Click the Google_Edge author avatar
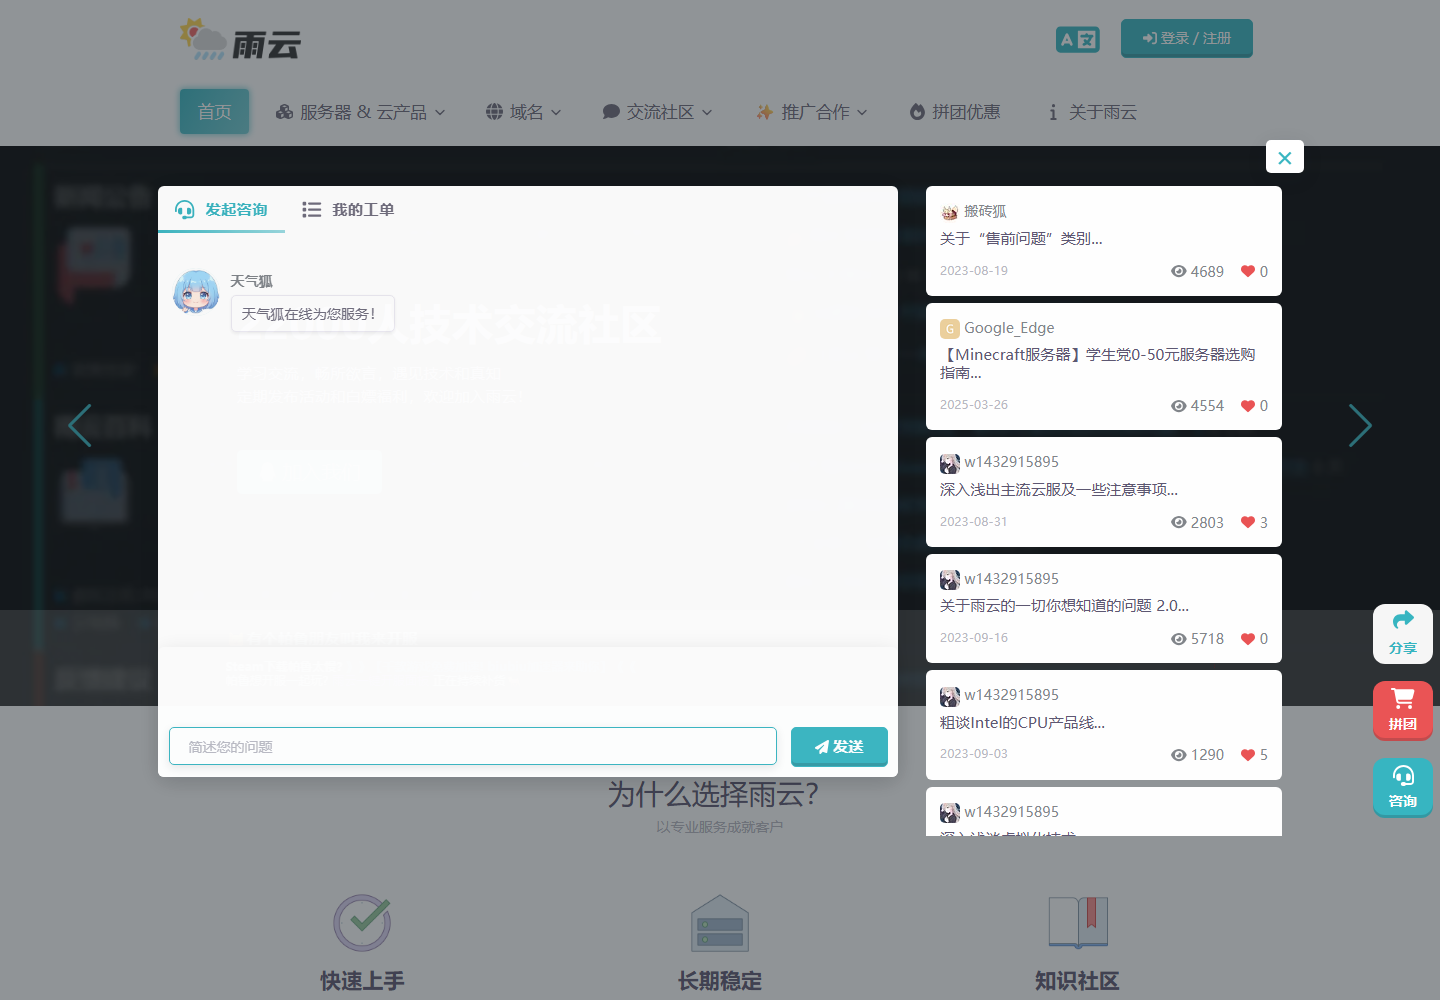Viewport: 1440px width, 1000px height. tap(949, 328)
